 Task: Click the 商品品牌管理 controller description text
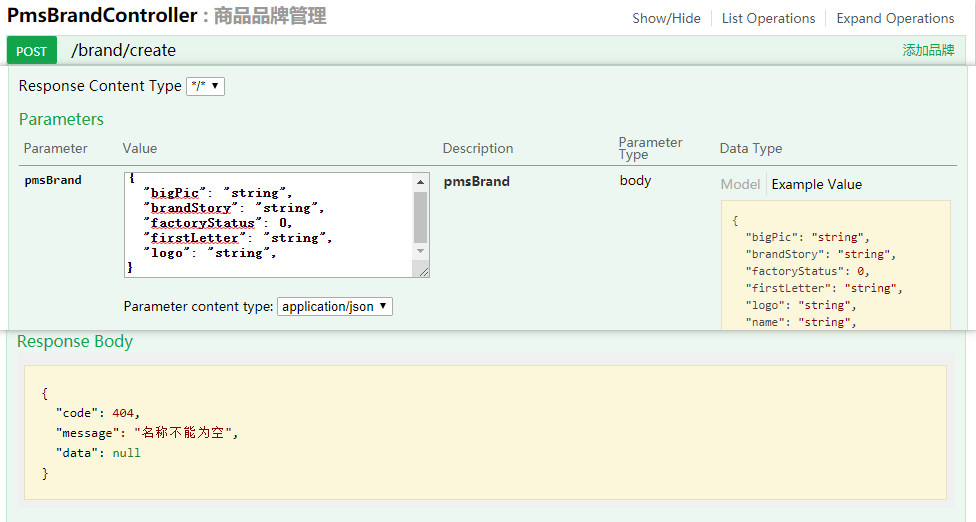coord(270,16)
